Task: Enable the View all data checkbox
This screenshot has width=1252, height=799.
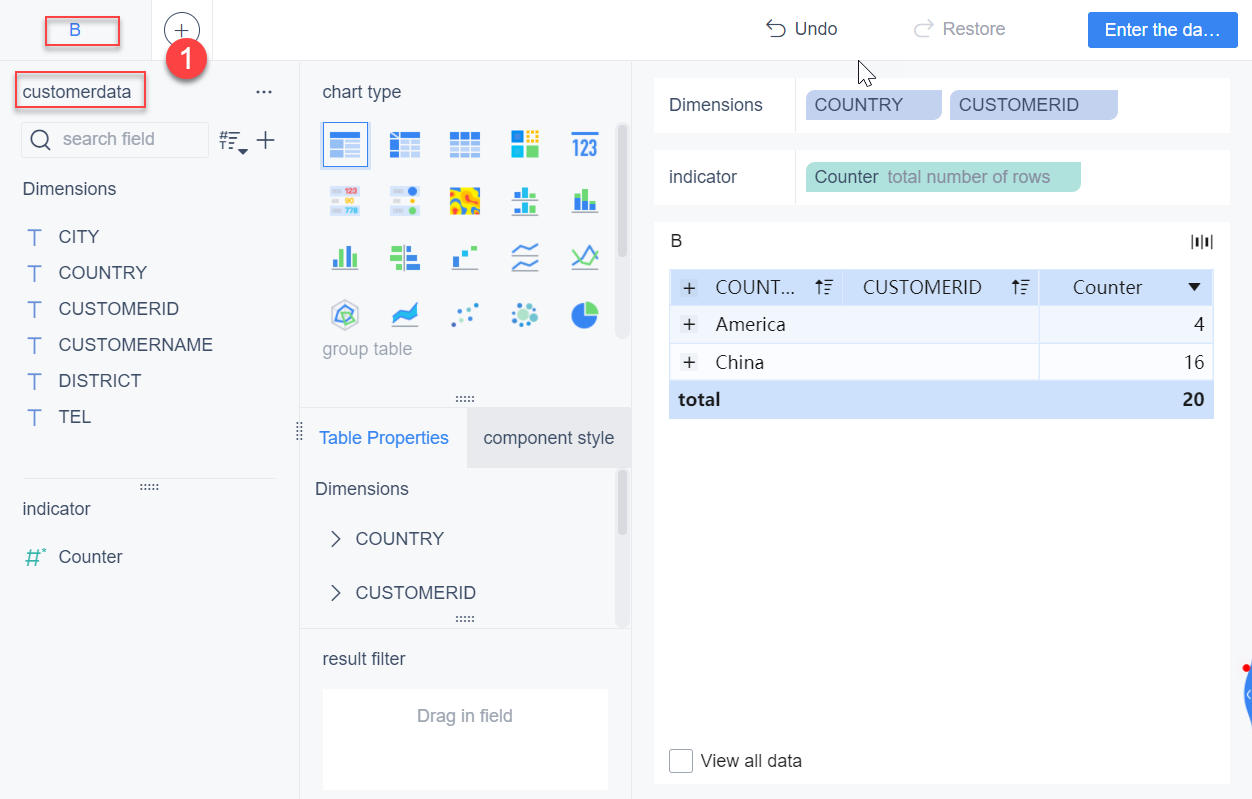Action: (681, 760)
